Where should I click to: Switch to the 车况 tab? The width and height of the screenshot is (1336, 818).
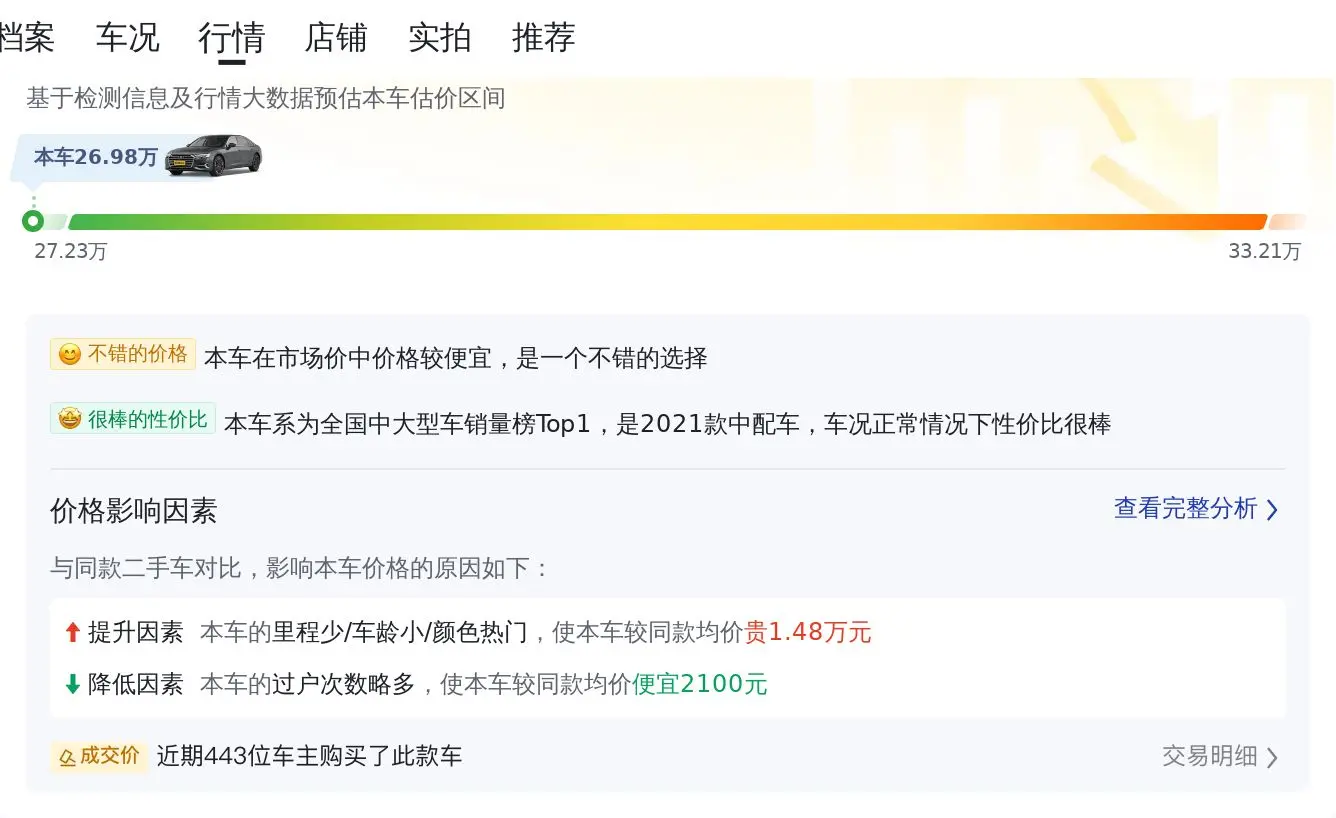click(x=127, y=38)
